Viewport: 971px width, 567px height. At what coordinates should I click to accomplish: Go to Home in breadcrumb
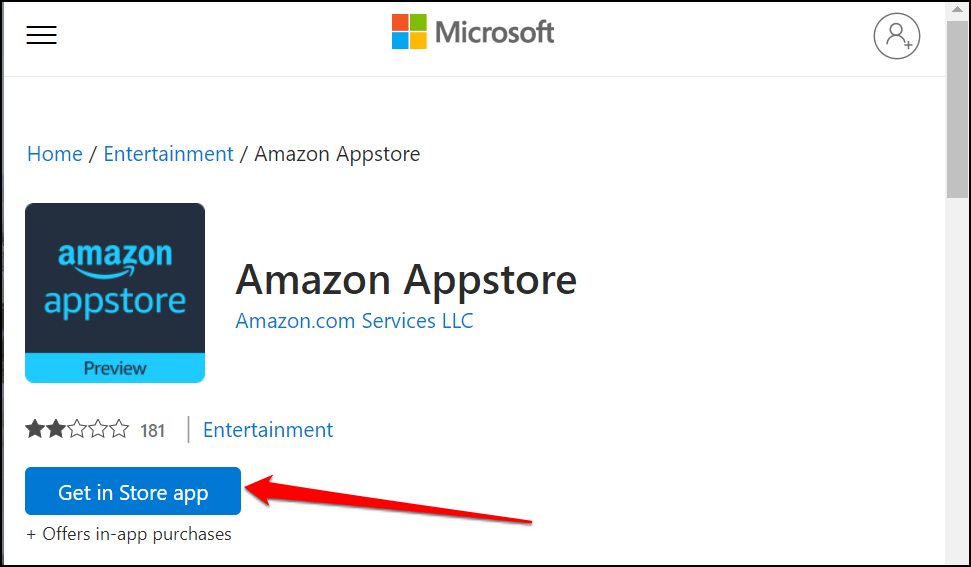[x=55, y=154]
